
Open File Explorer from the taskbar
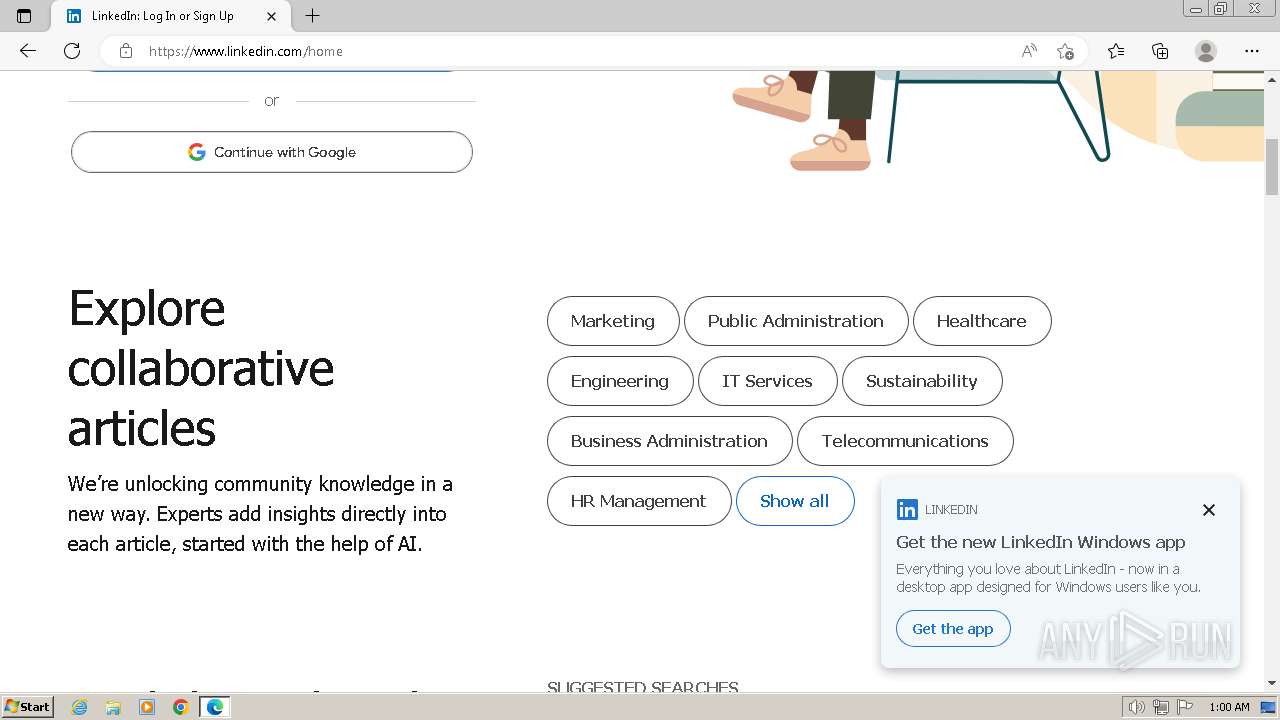coord(113,707)
